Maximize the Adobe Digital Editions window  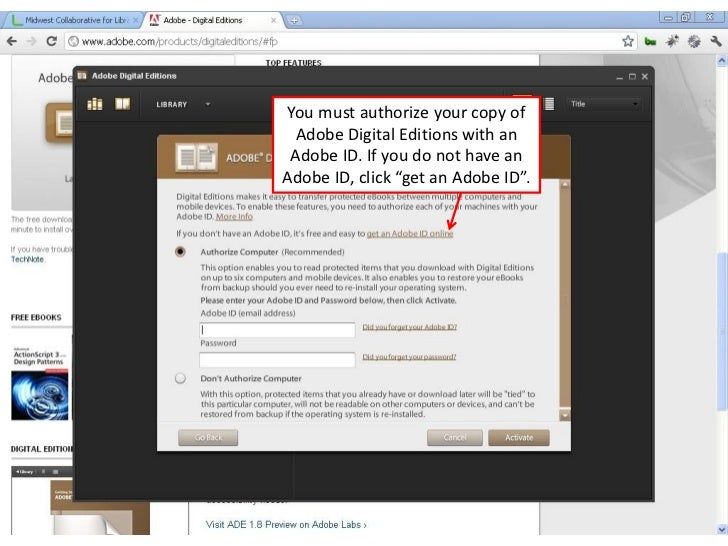pos(632,77)
